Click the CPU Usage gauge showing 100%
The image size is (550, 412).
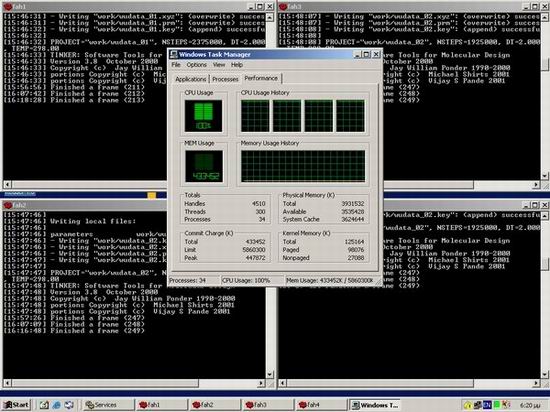pyautogui.click(x=203, y=116)
